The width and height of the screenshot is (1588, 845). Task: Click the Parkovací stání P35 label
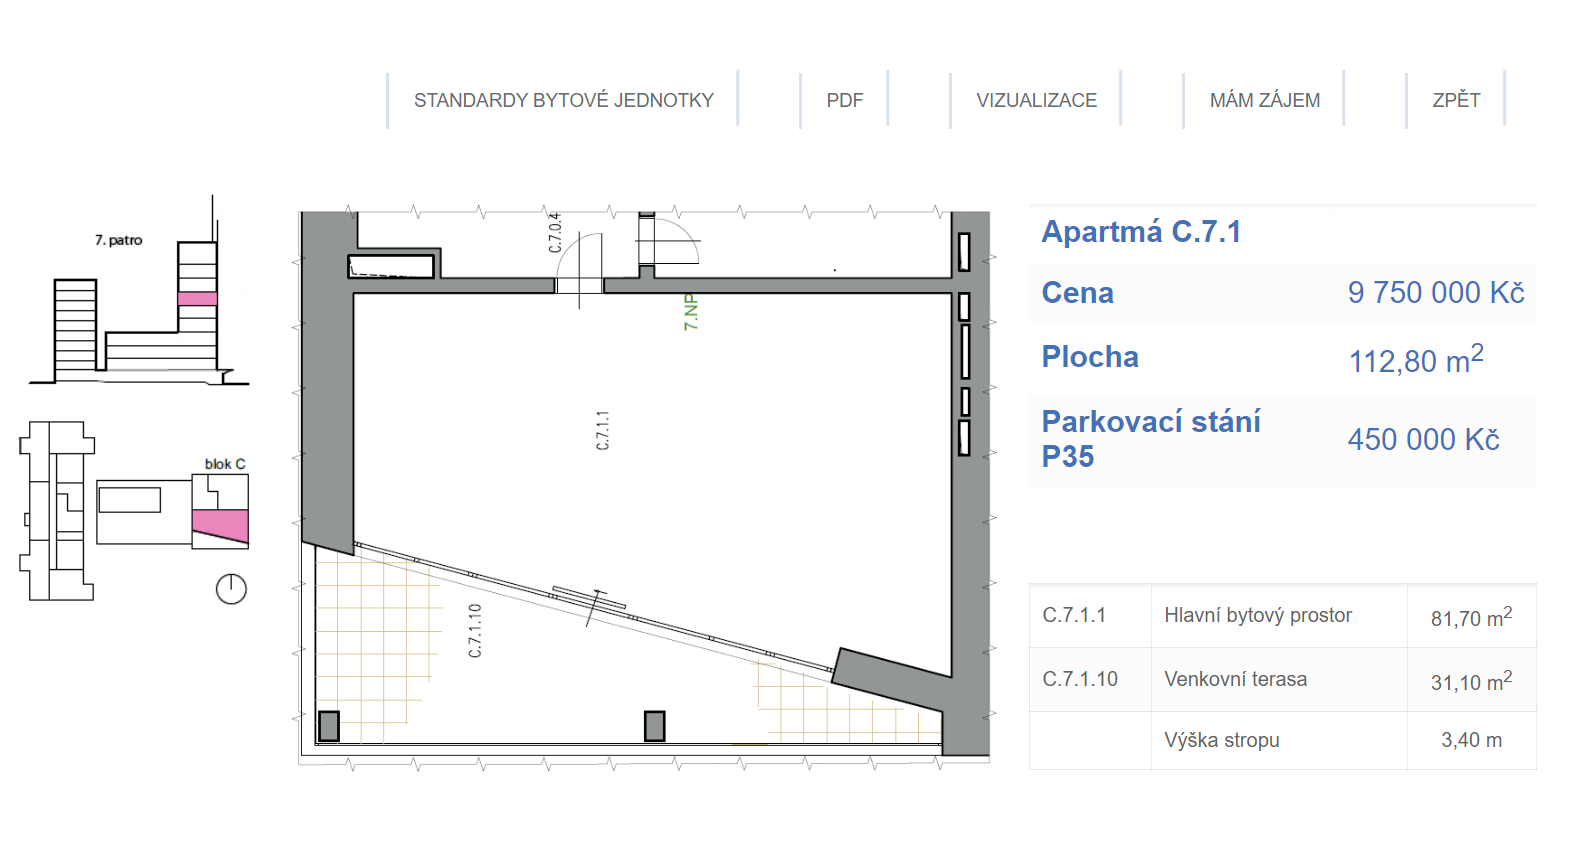tap(1150, 439)
